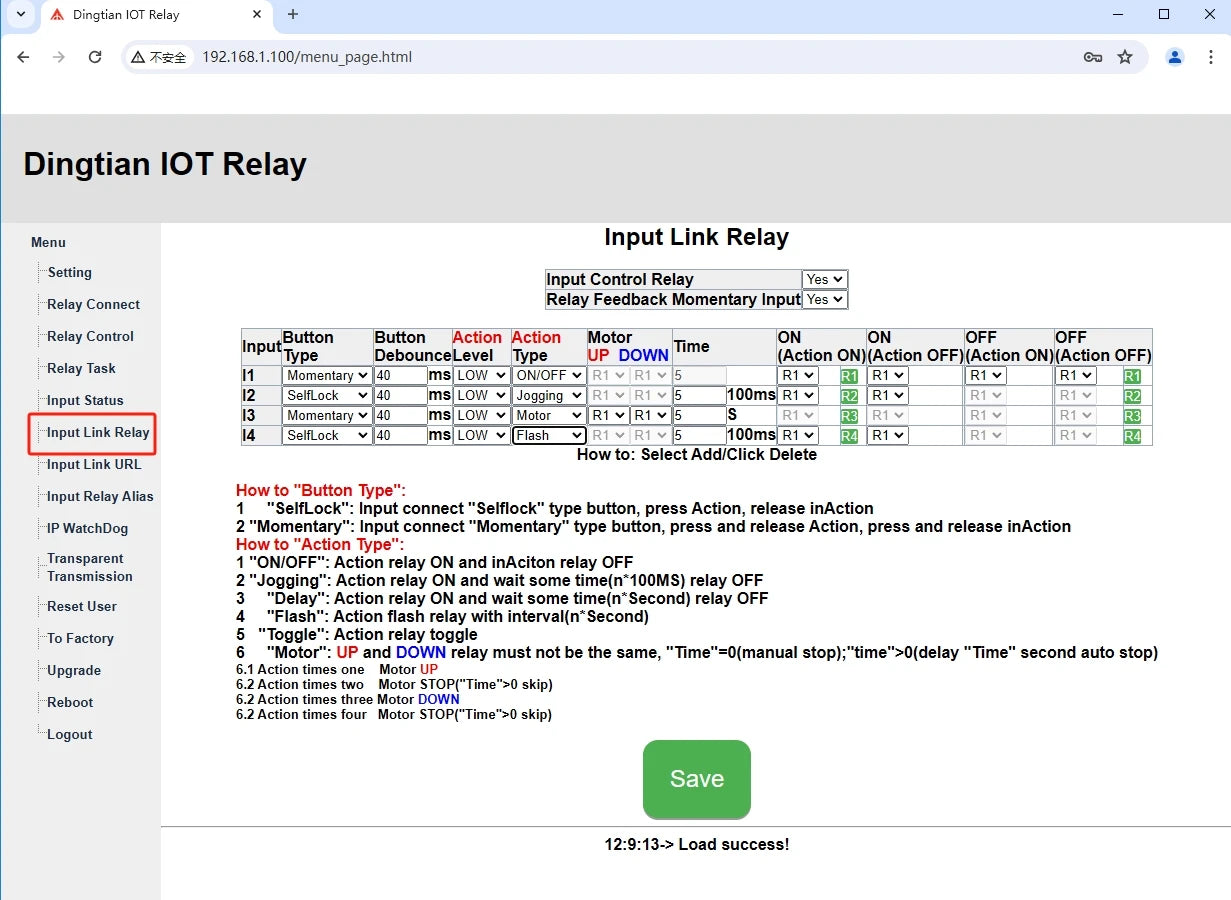The height and width of the screenshot is (900, 1231).
Task: Open the Chrome profile avatar
Action: 1175,57
